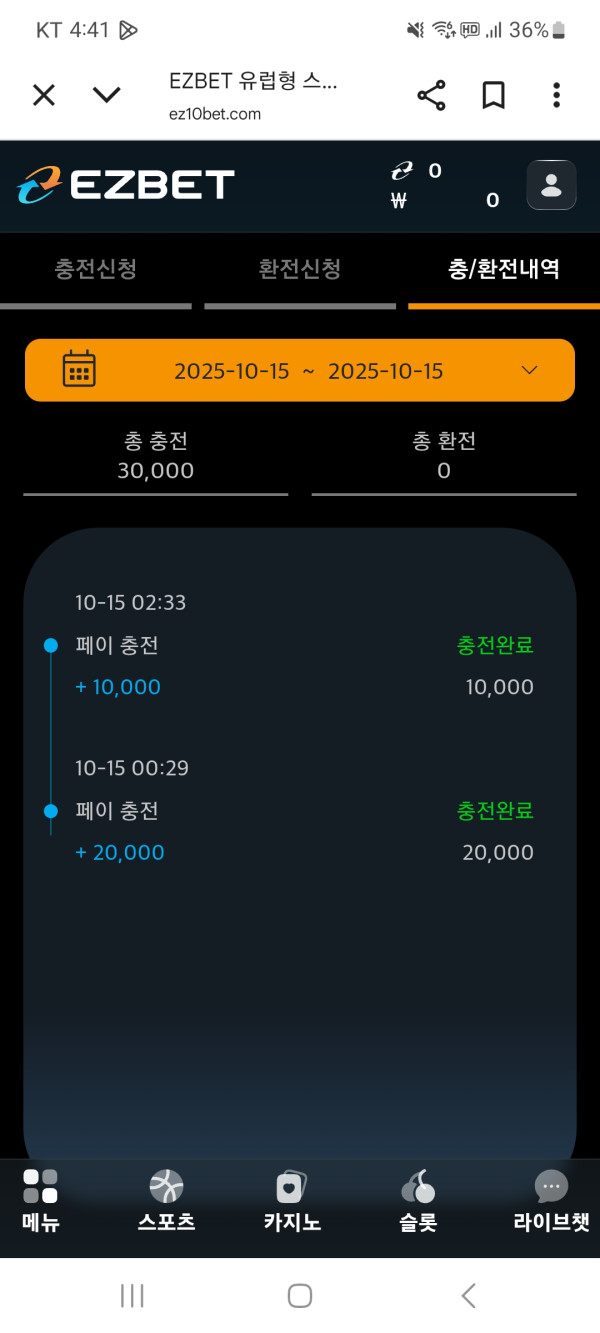Screen dimensions: 600x1333
Task: Tap the ez10bet.com address text
Action: (215, 114)
